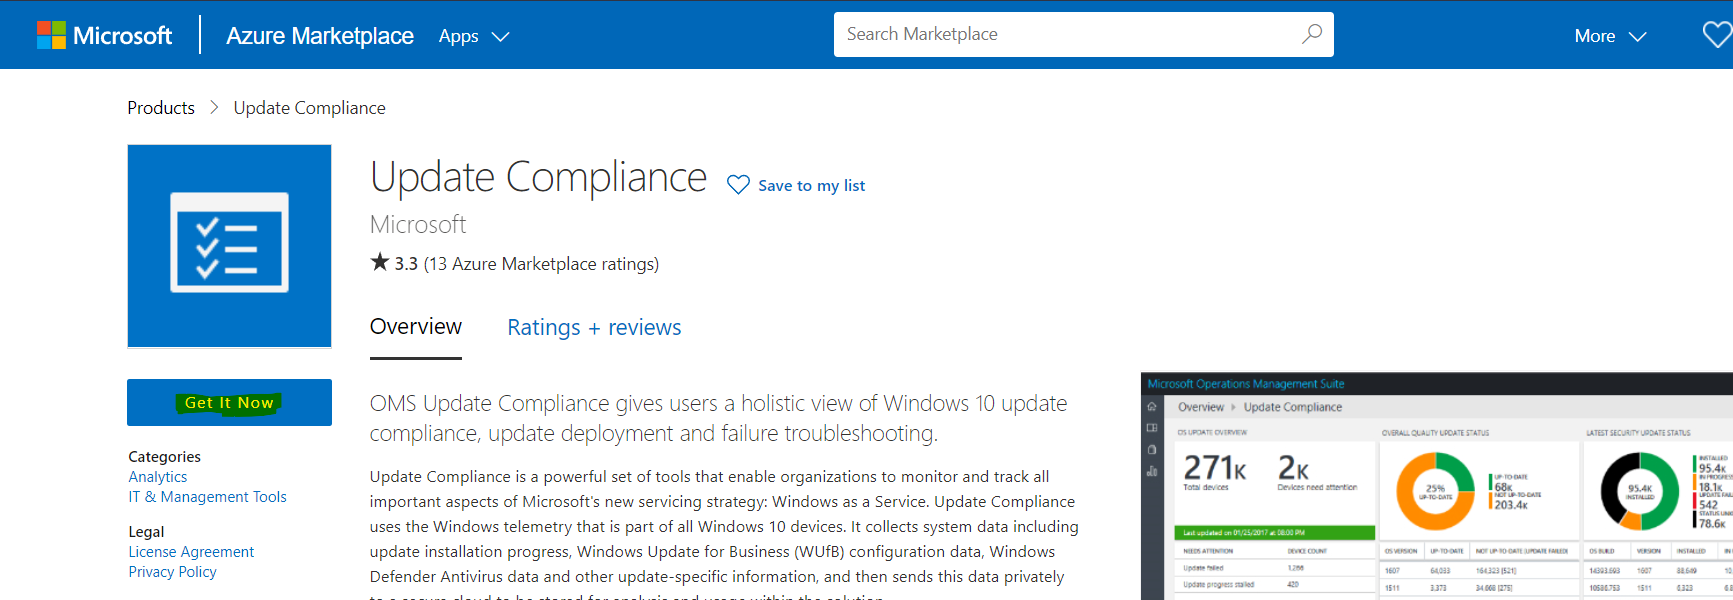Image resolution: width=1733 pixels, height=600 pixels.
Task: Open the License Agreement link
Action: pos(191,552)
